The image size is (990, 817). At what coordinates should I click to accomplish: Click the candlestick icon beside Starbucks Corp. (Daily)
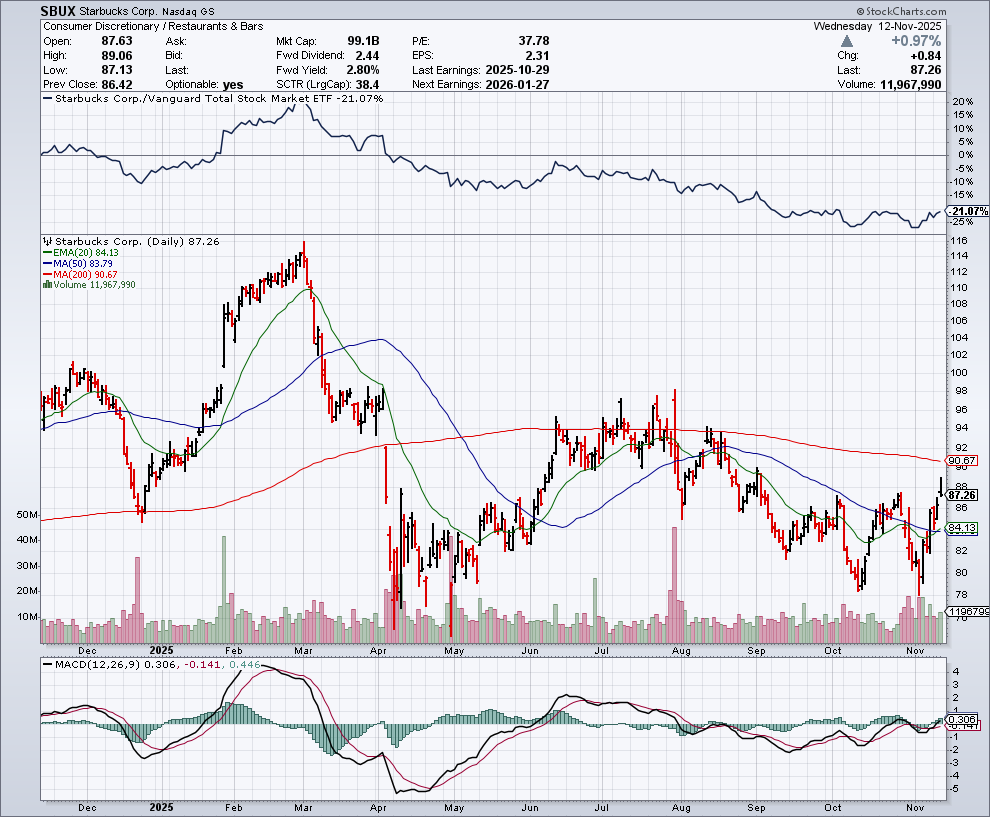point(46,242)
